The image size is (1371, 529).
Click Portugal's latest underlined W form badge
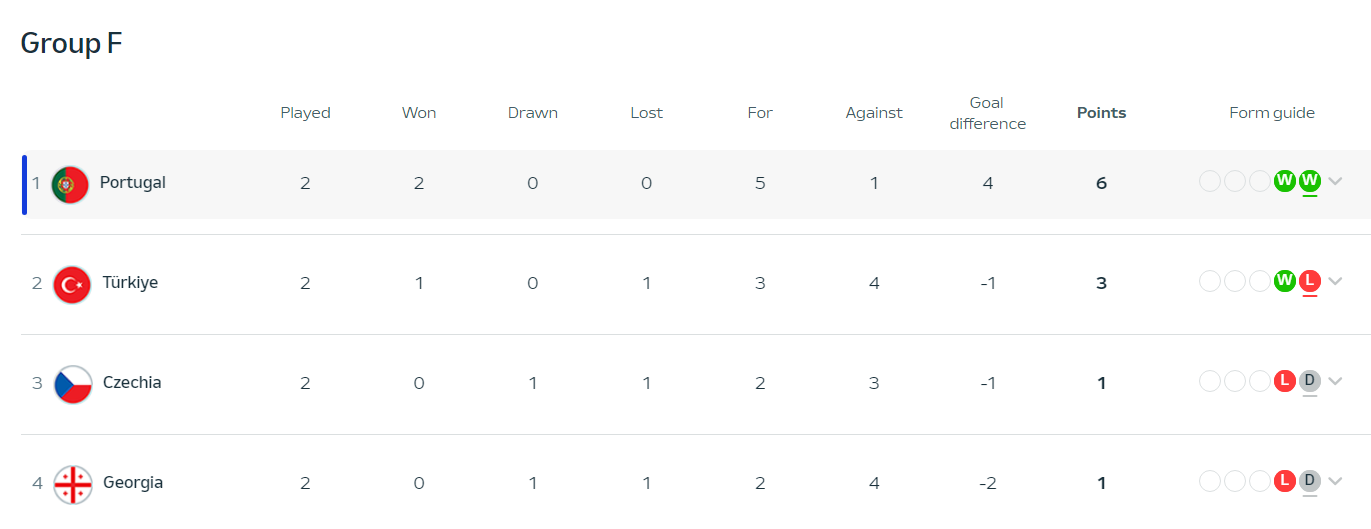click(1310, 181)
